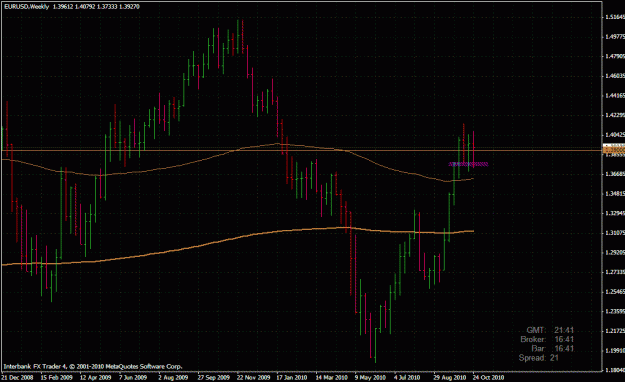Select the orange horizontal price line
Viewport: 625px width, 382px height.
301,150
